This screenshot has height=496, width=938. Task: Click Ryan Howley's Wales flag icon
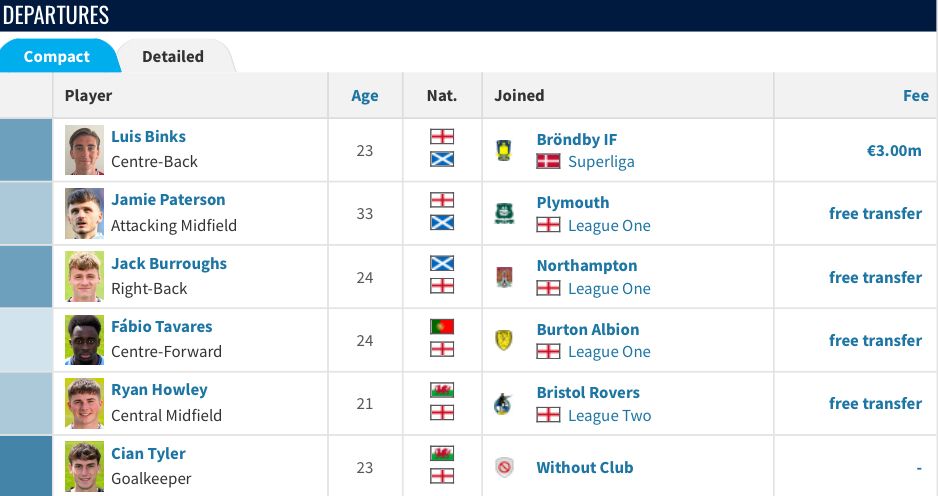pos(442,390)
